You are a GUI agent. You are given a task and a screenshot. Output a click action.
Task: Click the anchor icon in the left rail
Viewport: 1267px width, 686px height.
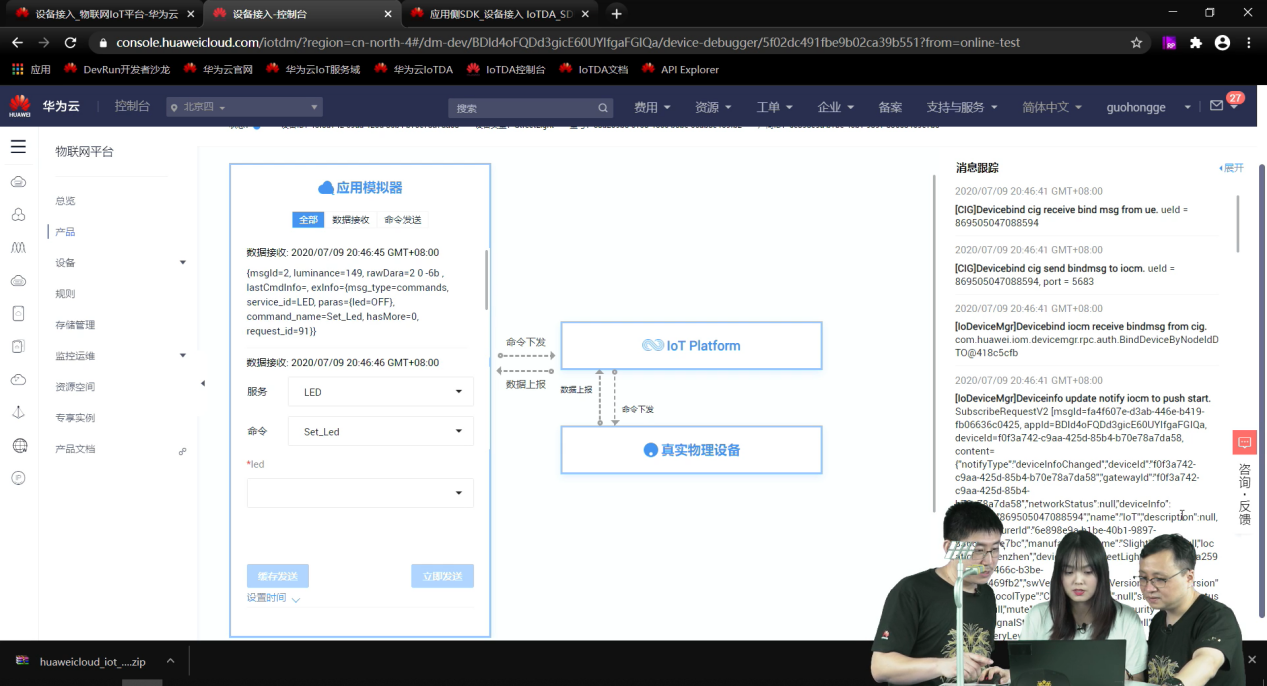[x=18, y=412]
